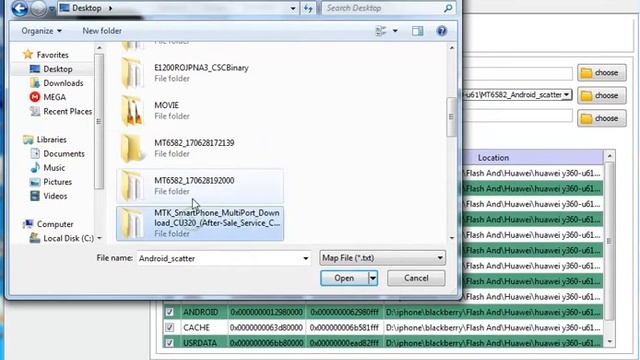Select the MT6582_170628192000 folder icon
Image resolution: width=640 pixels, height=360 pixels.
tap(132, 186)
